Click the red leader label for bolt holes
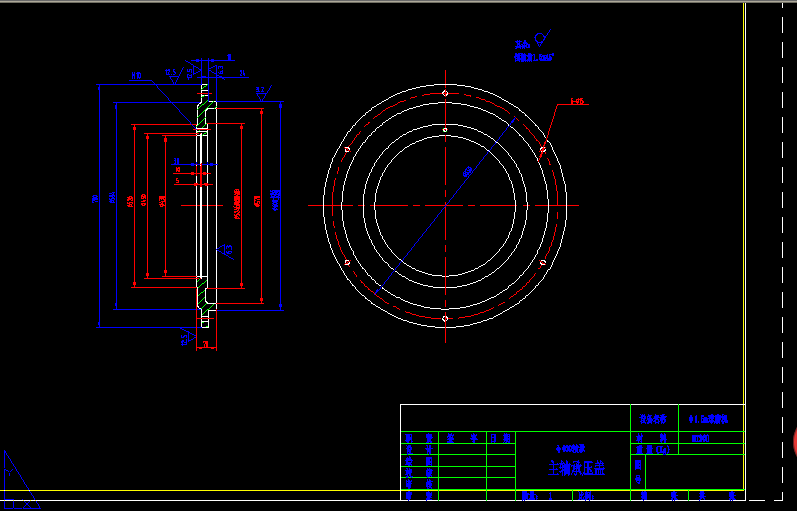Viewport: 797px width, 511px height. (x=577, y=101)
